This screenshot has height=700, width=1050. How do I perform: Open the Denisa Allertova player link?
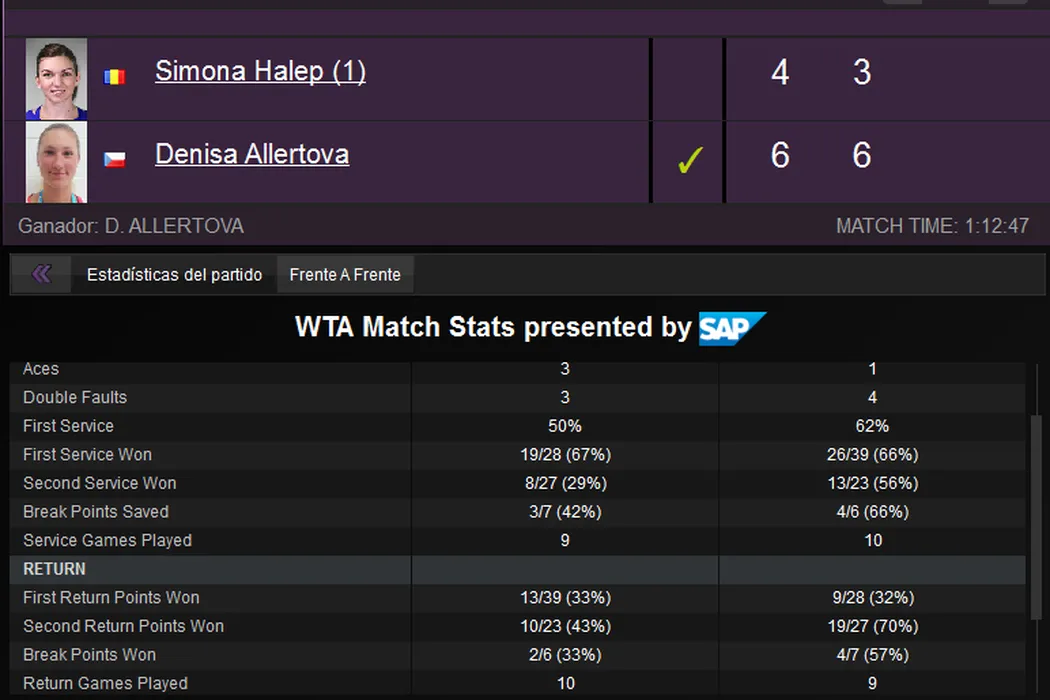[x=252, y=154]
